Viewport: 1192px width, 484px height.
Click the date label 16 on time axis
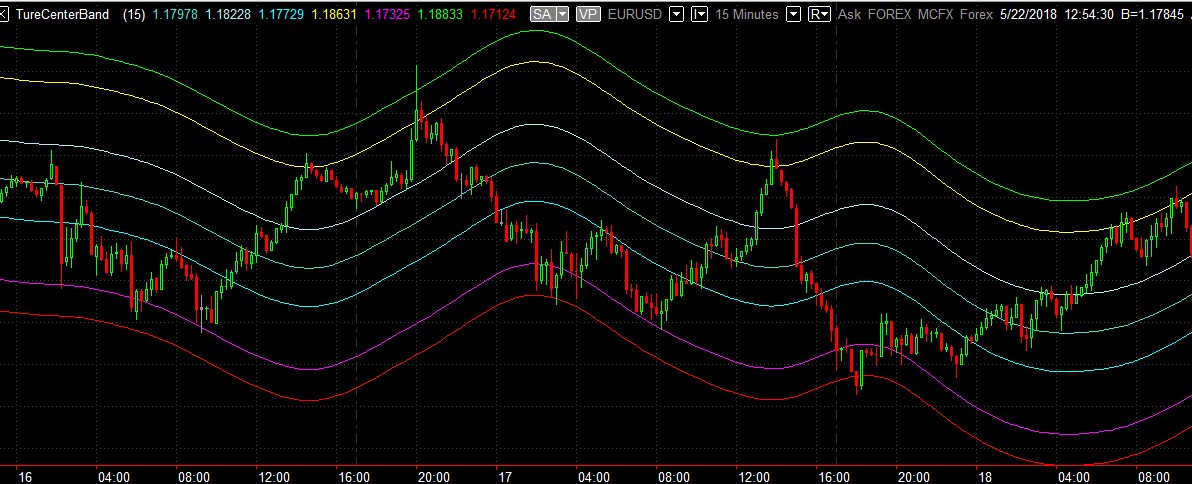coord(25,477)
